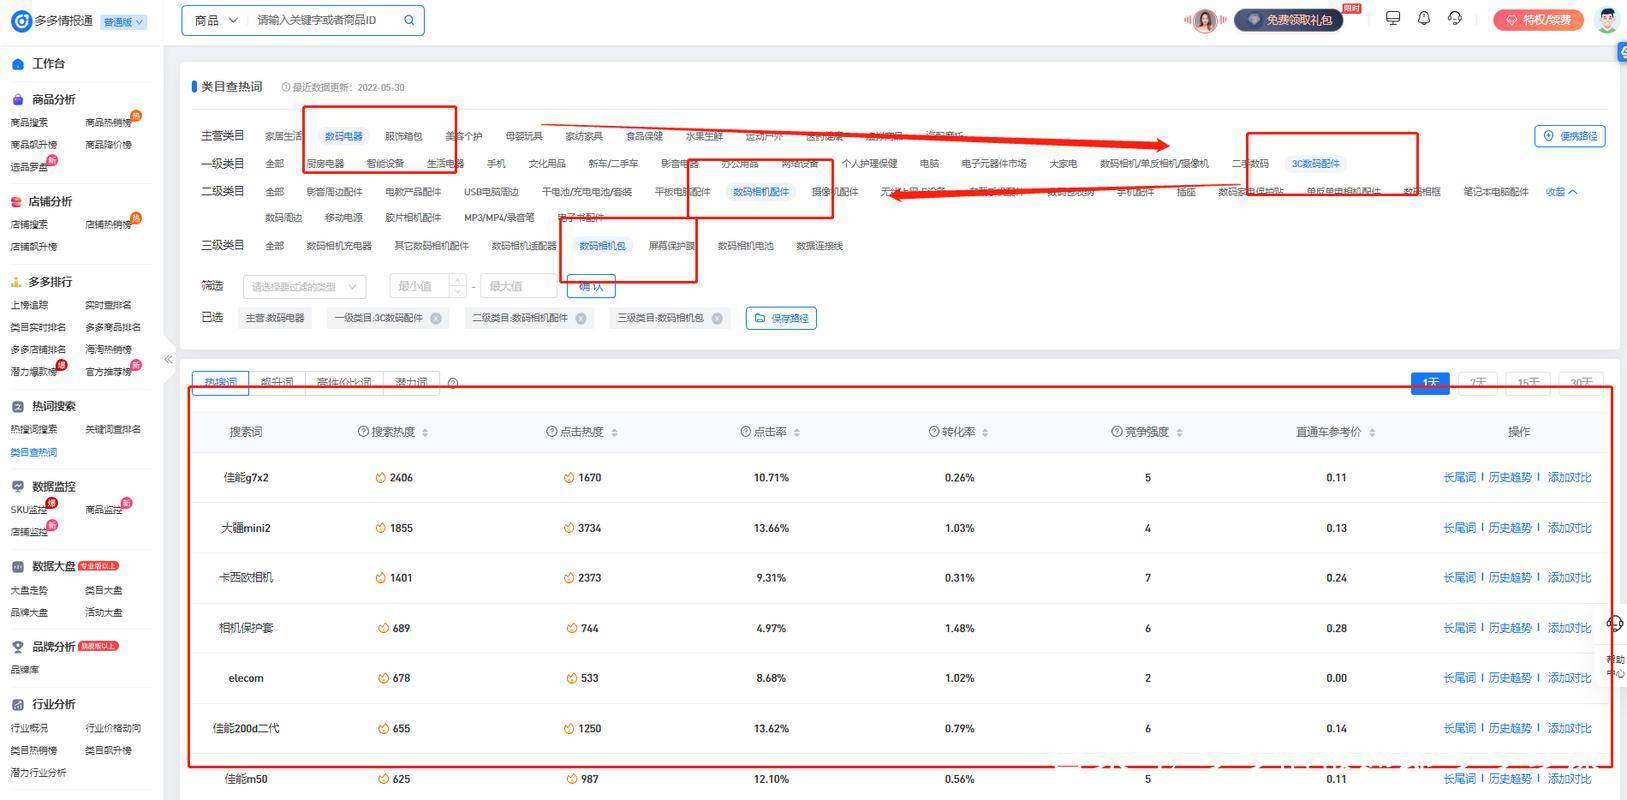Open 商品搜索 in the sidebar
This screenshot has height=800, width=1627.
(x=29, y=123)
